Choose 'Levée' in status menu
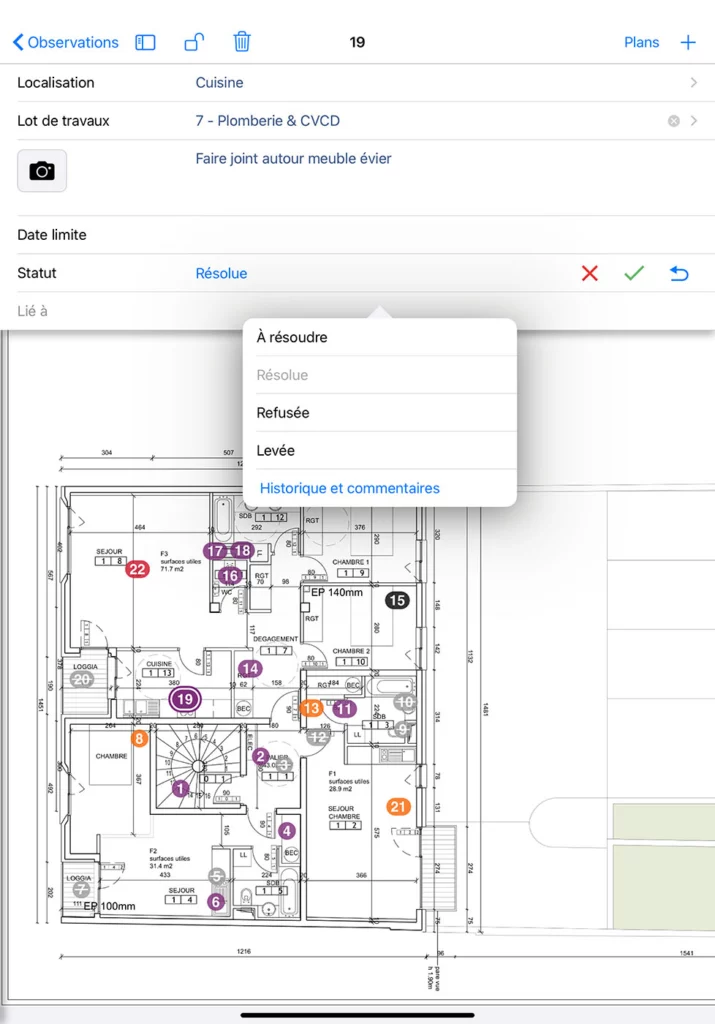 click(x=276, y=451)
